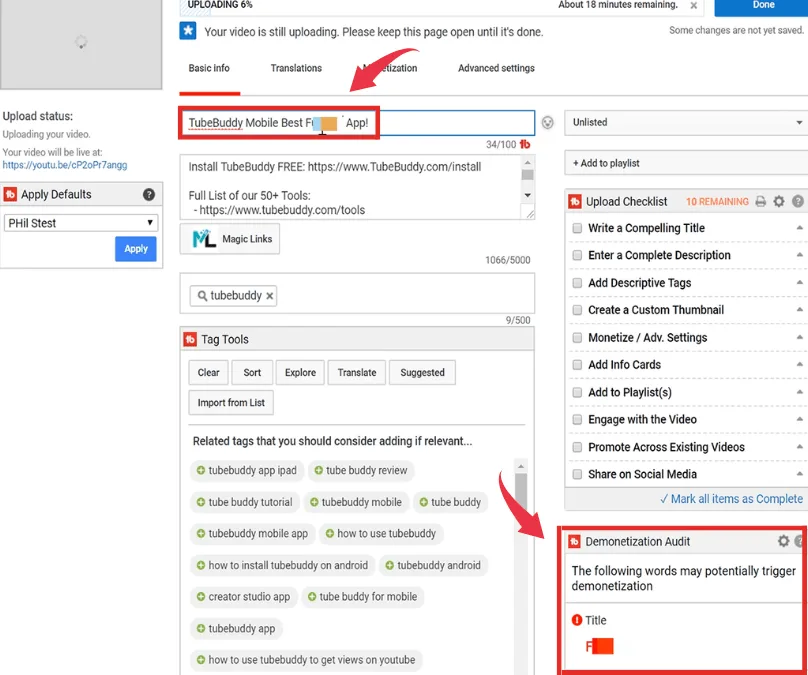The width and height of the screenshot is (808, 675).
Task: Check 'Promote Across Existing Videos' item
Action: pyautogui.click(x=577, y=447)
